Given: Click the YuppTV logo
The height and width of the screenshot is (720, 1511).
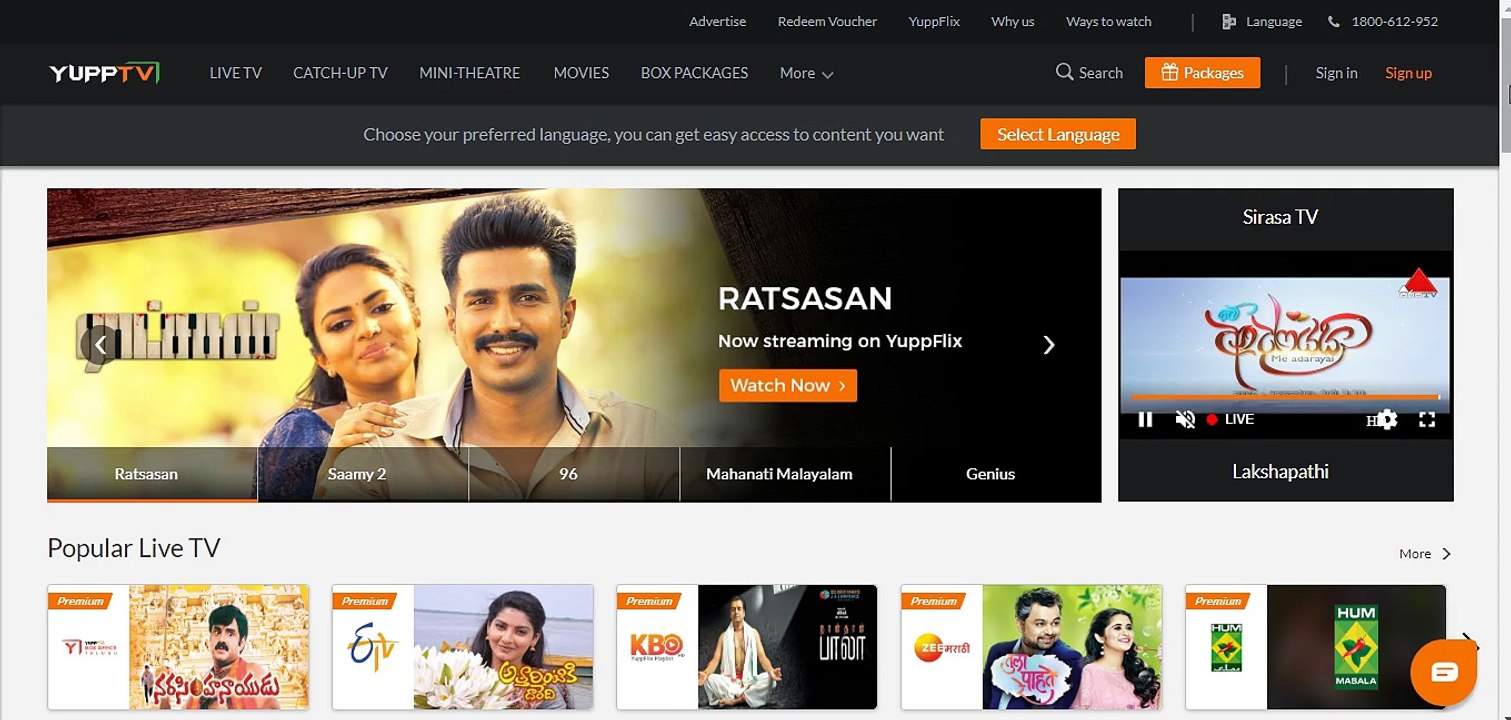Looking at the screenshot, I should (104, 73).
